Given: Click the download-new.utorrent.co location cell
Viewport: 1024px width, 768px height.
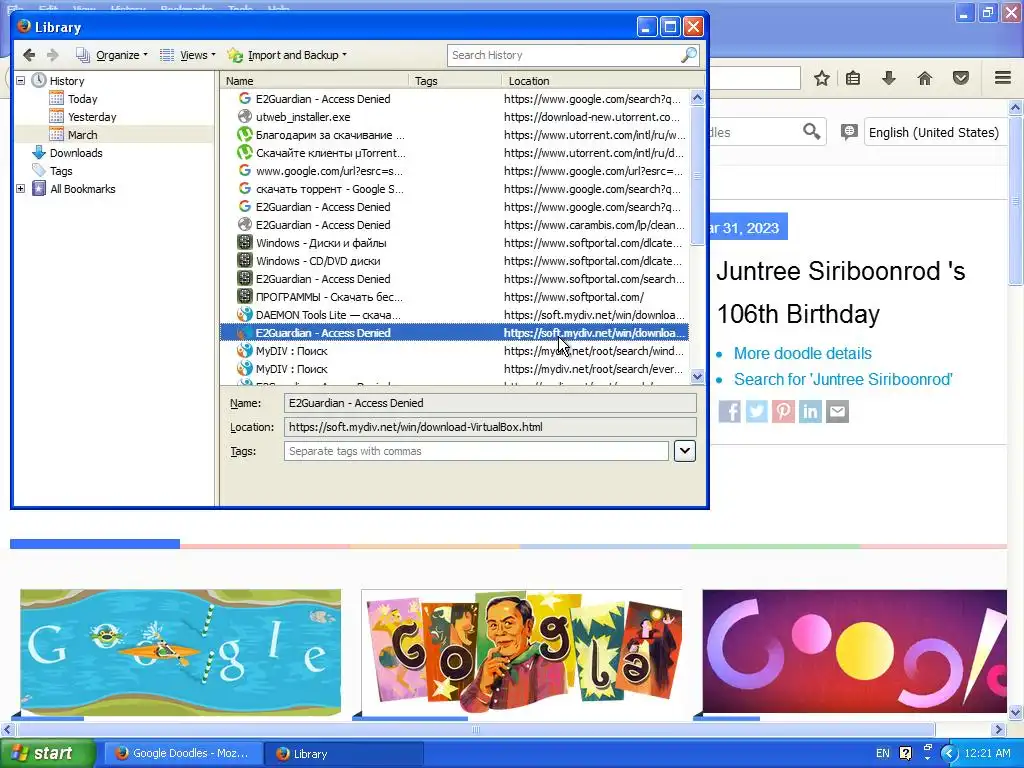Looking at the screenshot, I should [592, 117].
